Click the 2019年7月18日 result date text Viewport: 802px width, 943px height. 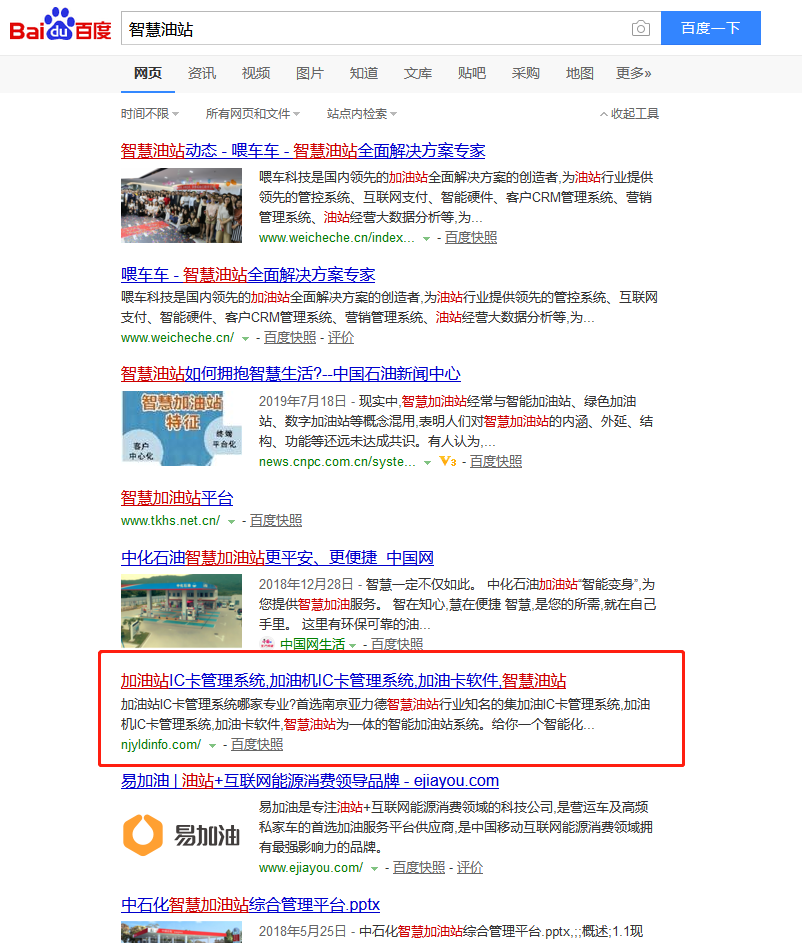(x=302, y=401)
